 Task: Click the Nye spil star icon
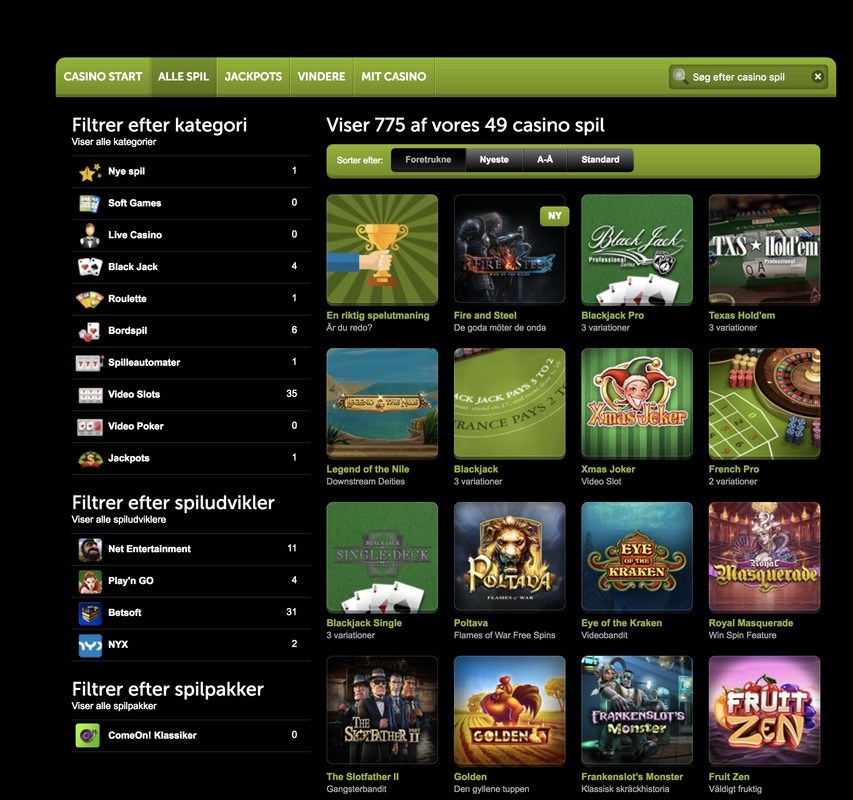(90, 172)
